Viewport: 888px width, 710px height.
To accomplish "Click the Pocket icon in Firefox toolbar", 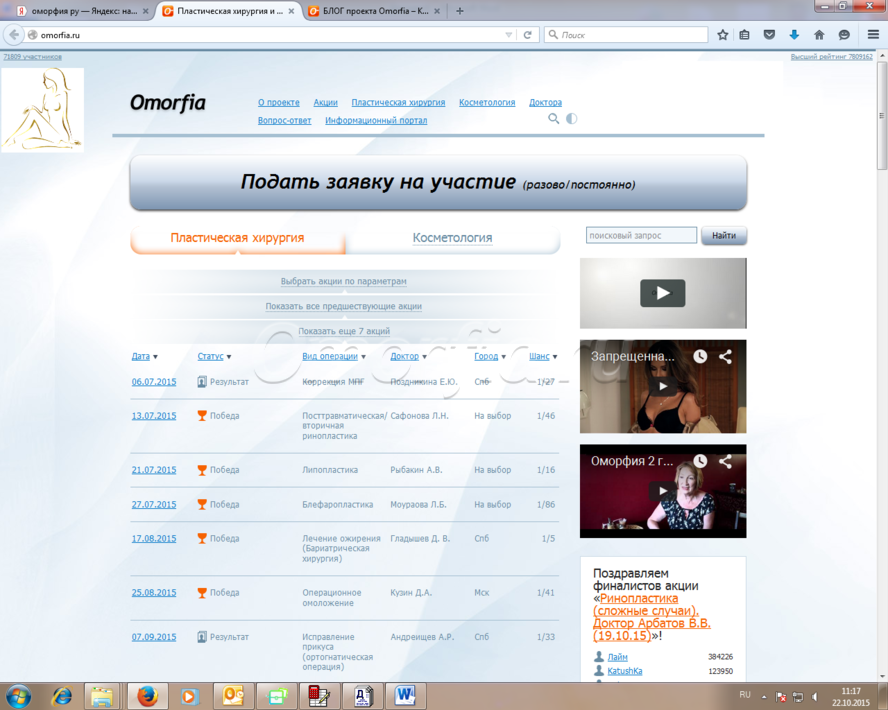I will tap(769, 35).
